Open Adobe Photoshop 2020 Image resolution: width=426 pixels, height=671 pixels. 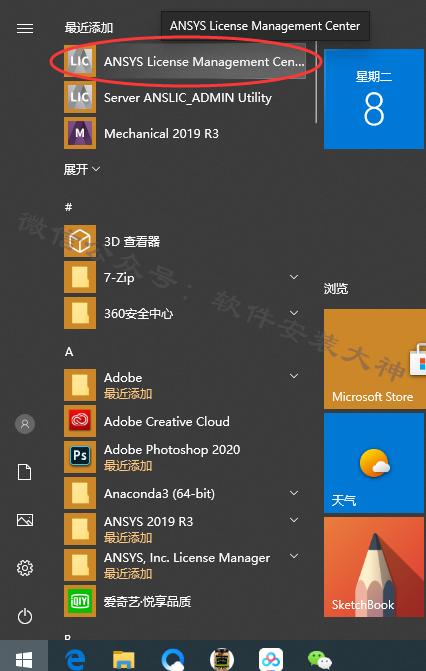185,457
